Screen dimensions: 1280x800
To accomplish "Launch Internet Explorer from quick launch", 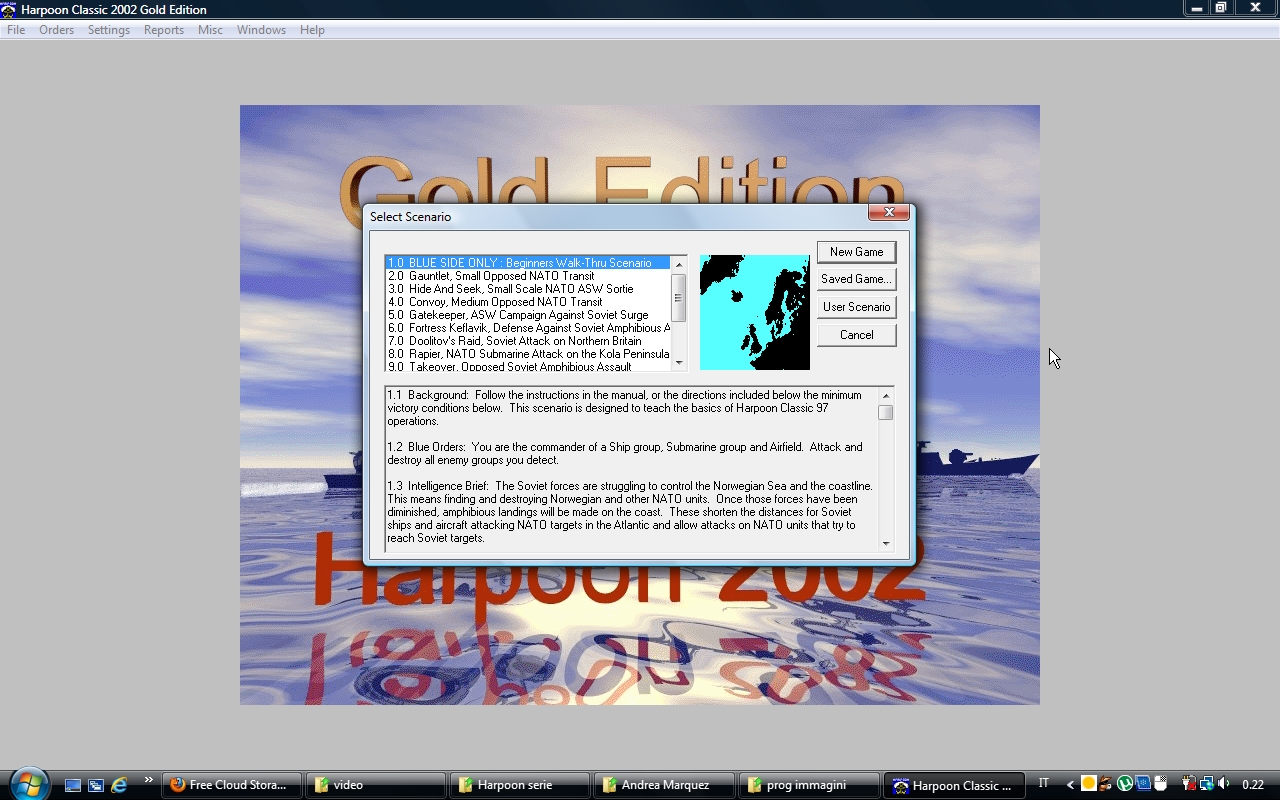I will point(119,785).
